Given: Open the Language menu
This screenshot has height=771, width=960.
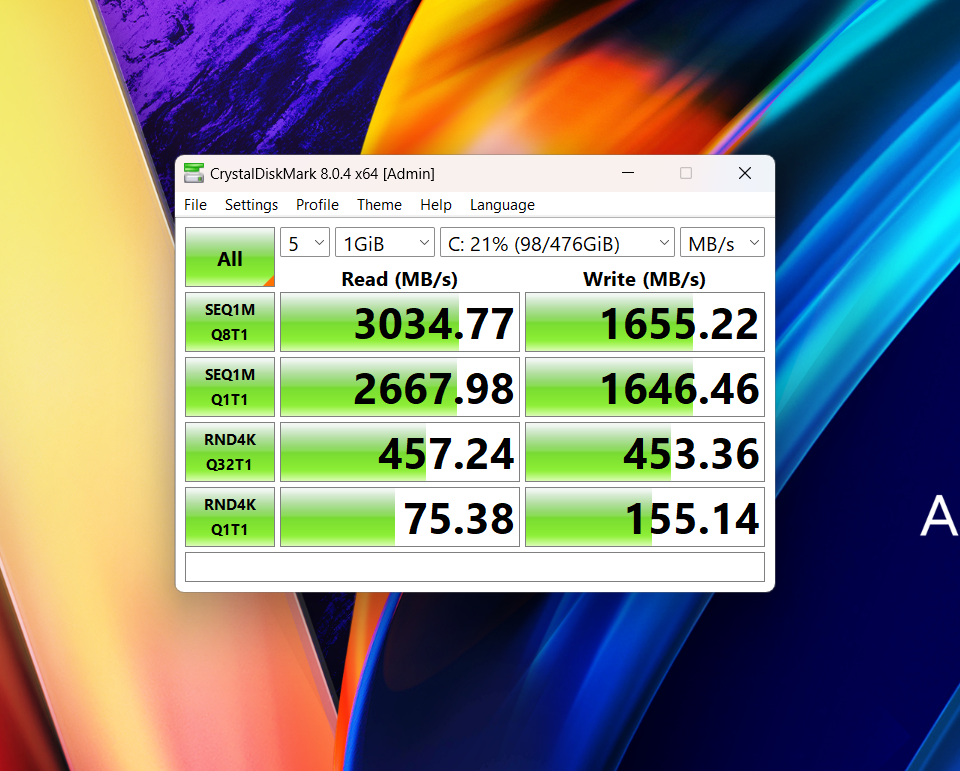Looking at the screenshot, I should tap(502, 205).
